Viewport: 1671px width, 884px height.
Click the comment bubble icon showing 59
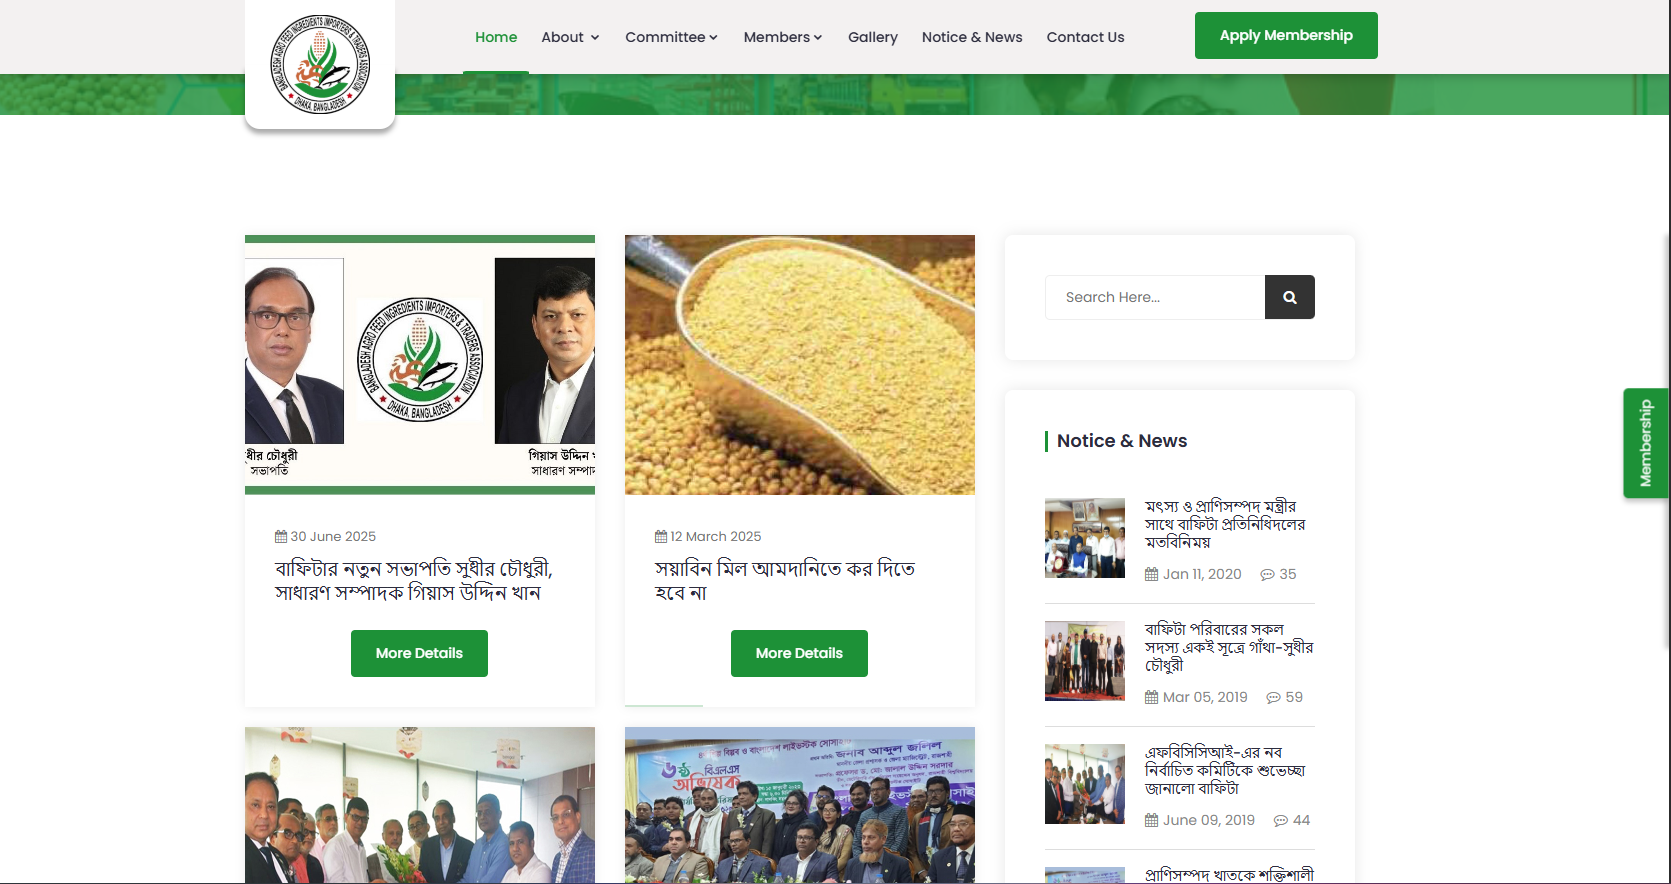point(1273,698)
